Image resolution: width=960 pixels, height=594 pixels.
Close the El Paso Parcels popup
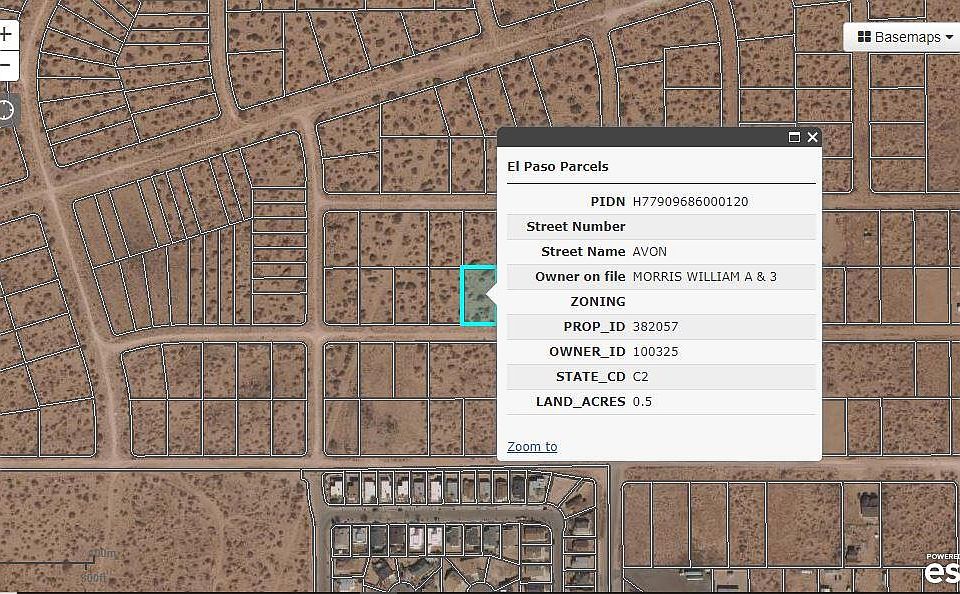pyautogui.click(x=812, y=137)
